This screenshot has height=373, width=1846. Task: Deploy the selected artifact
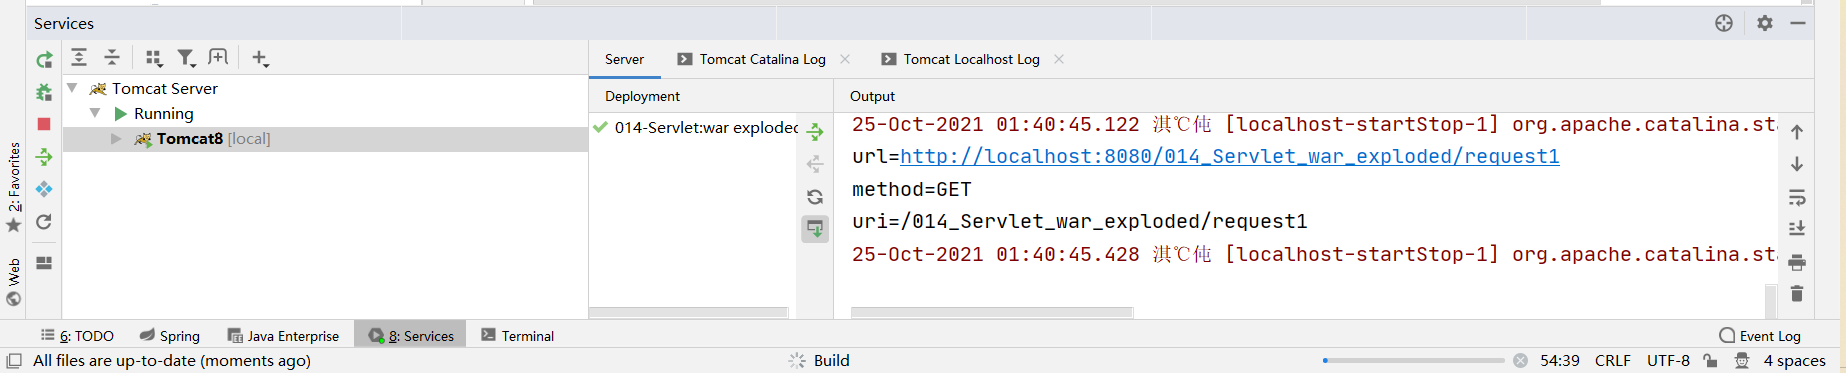(x=815, y=131)
